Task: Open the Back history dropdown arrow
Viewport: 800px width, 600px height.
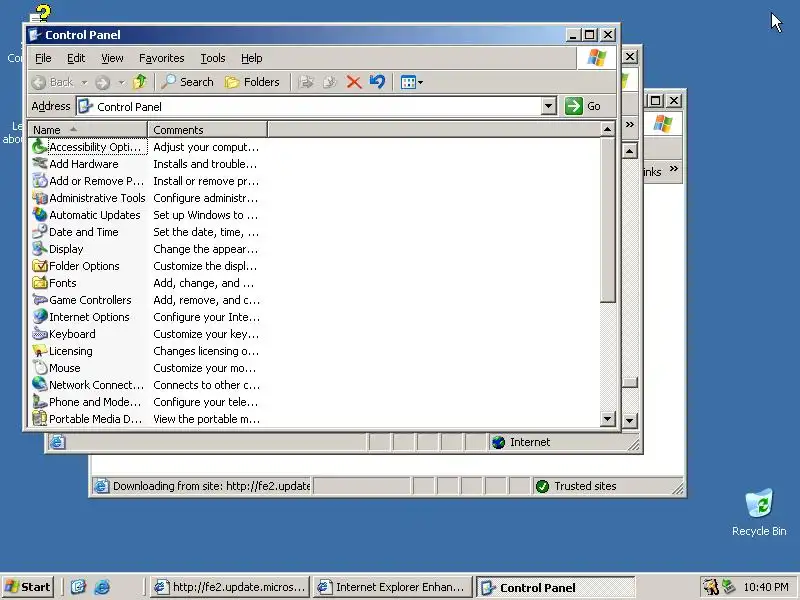Action: tap(84, 82)
